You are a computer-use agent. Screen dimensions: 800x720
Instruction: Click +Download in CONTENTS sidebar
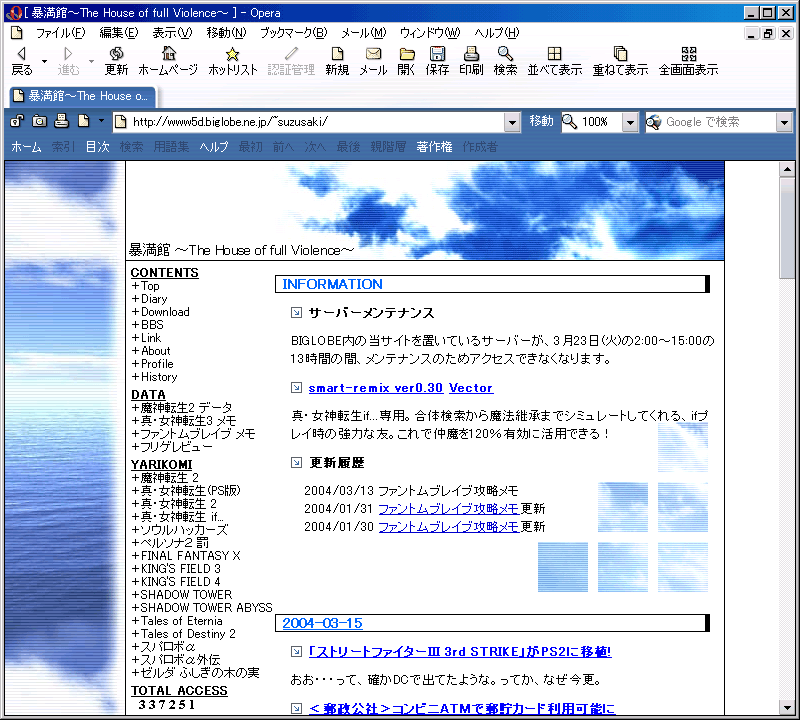(161, 312)
